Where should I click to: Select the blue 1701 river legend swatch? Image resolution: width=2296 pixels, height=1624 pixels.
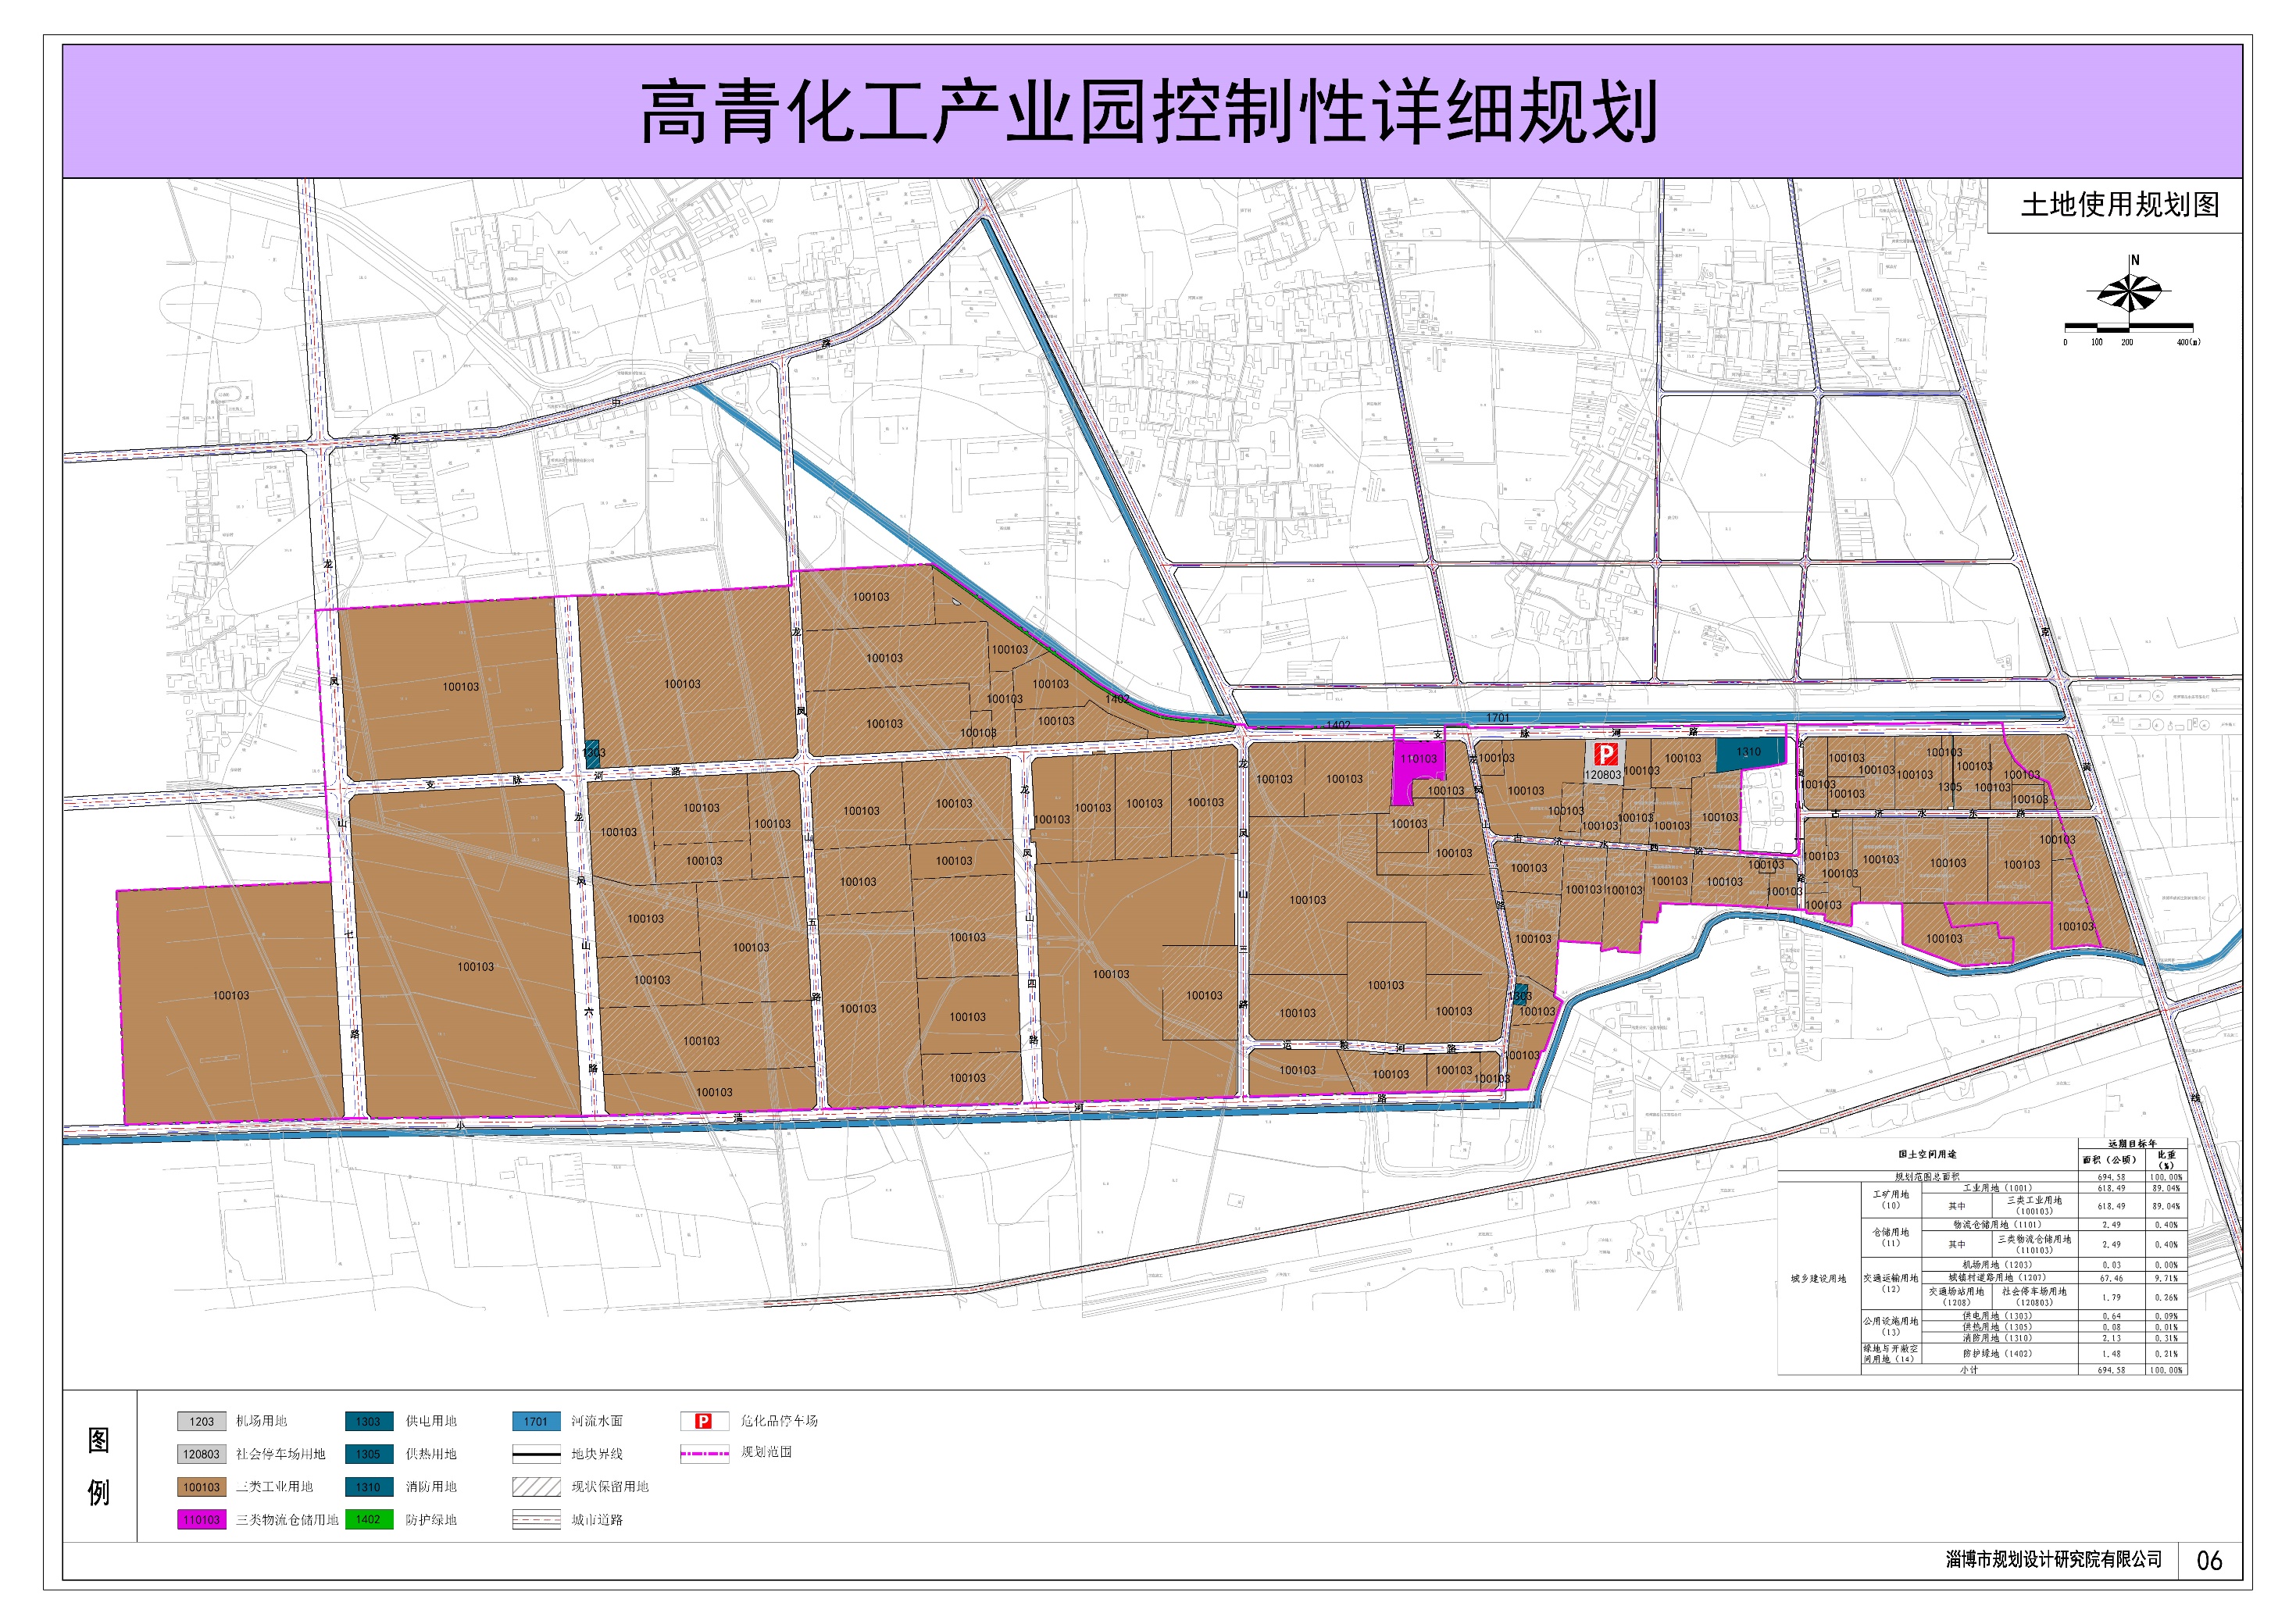[x=536, y=1421]
